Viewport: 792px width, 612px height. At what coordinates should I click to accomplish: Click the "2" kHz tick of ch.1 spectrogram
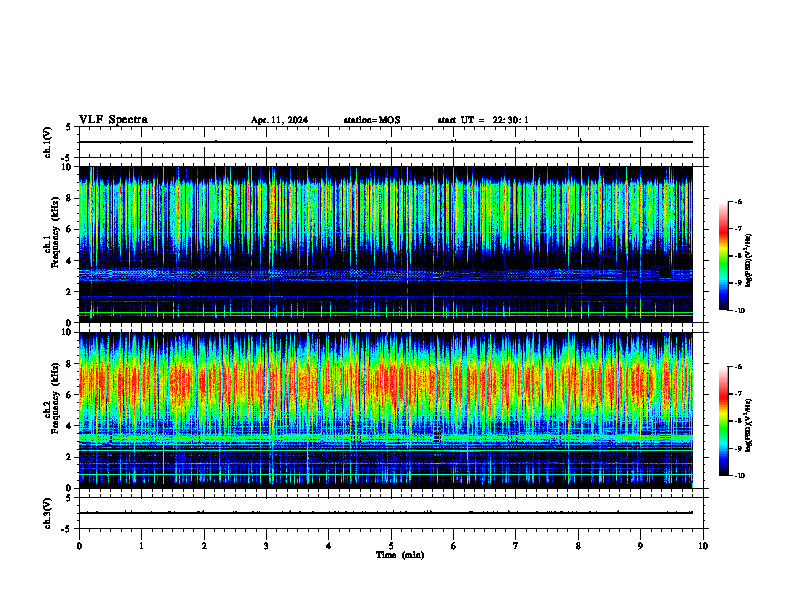70,292
